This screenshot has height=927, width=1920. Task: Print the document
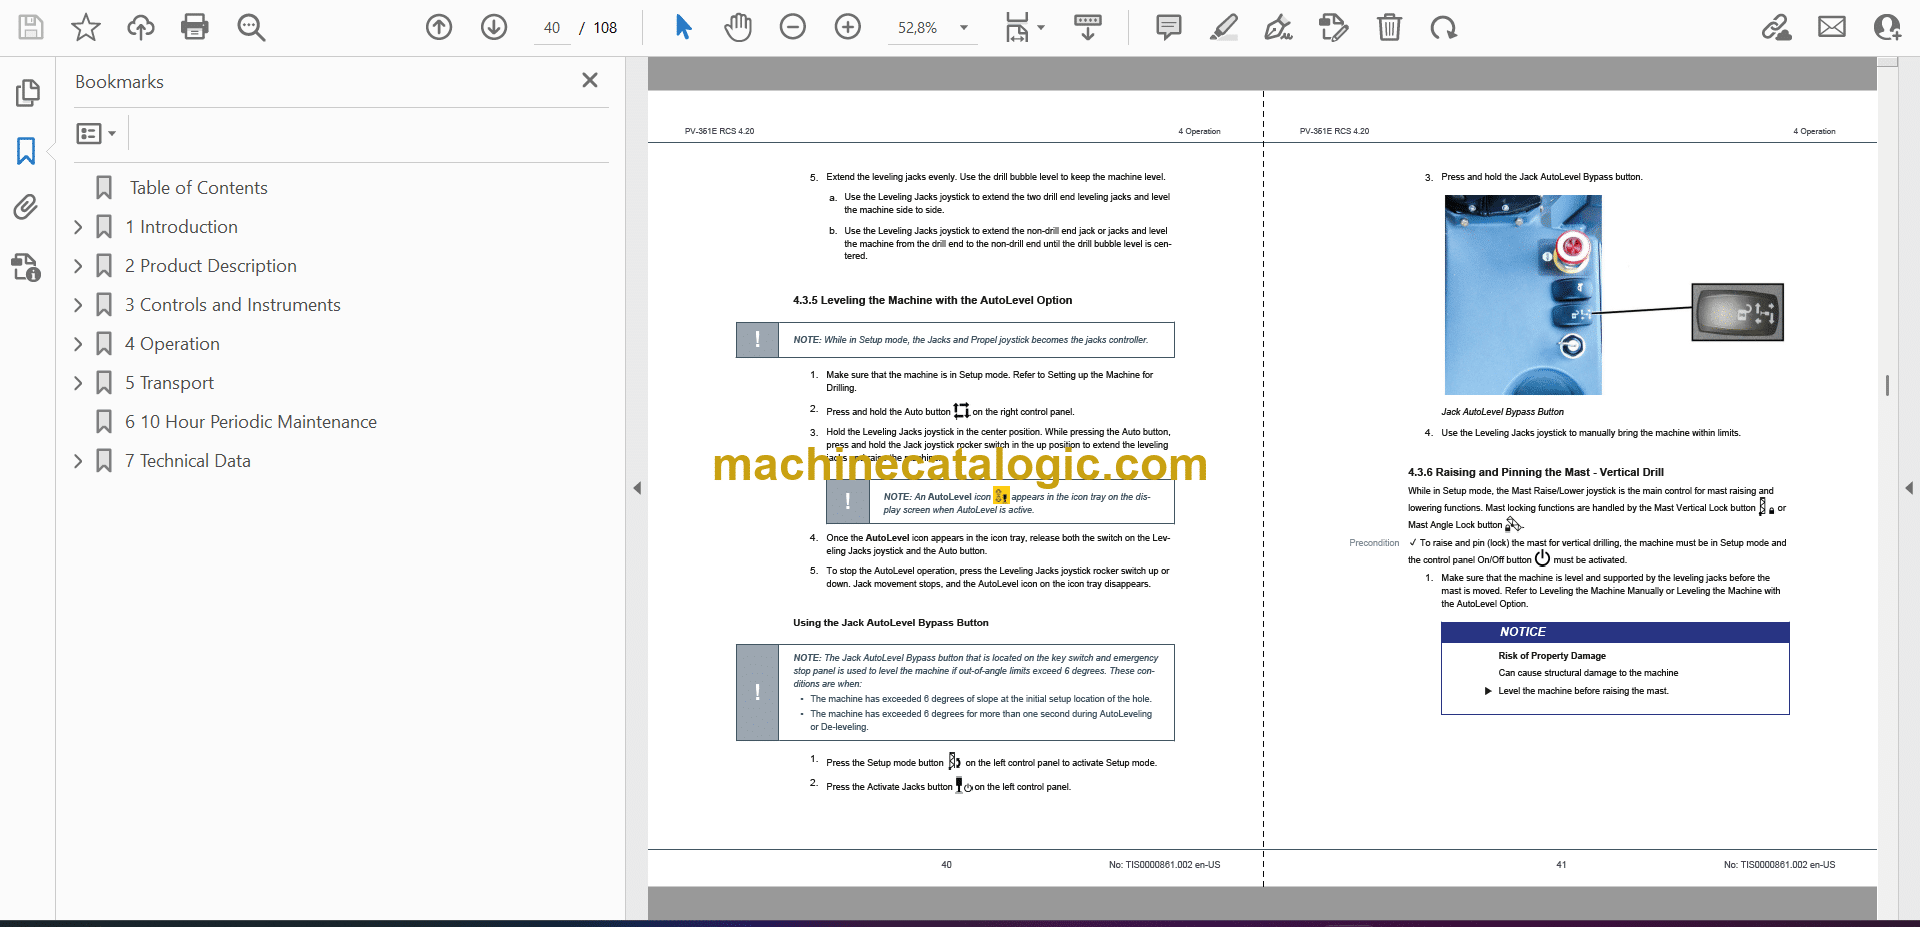[x=195, y=27]
